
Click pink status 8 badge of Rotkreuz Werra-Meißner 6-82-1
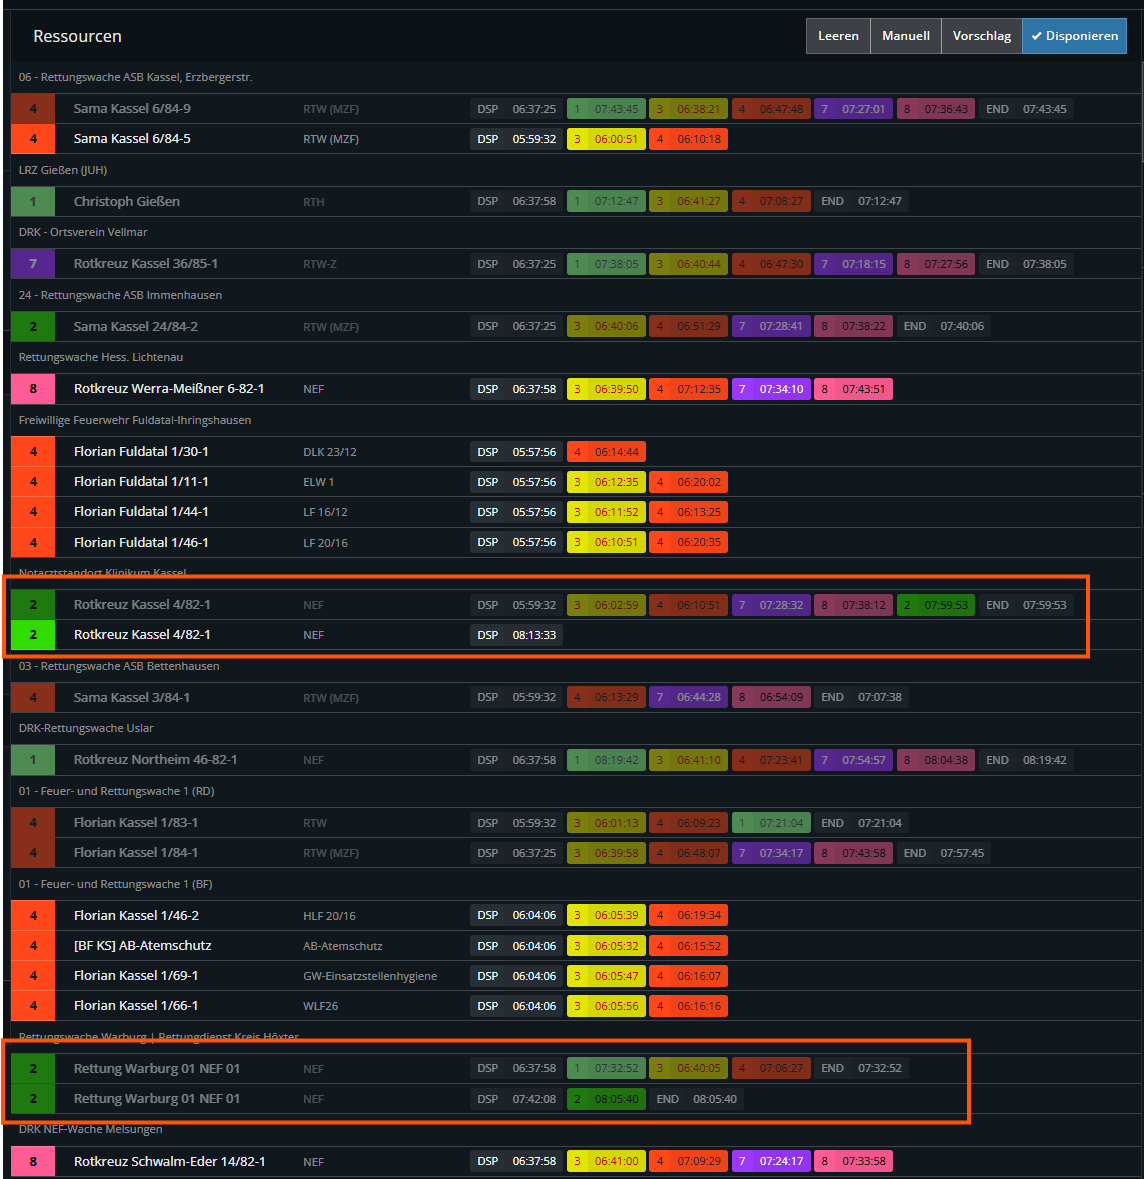point(33,389)
